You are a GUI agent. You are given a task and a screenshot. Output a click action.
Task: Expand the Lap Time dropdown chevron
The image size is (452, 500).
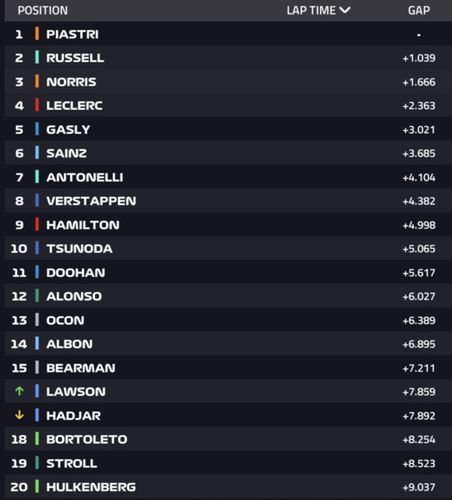tap(345, 10)
